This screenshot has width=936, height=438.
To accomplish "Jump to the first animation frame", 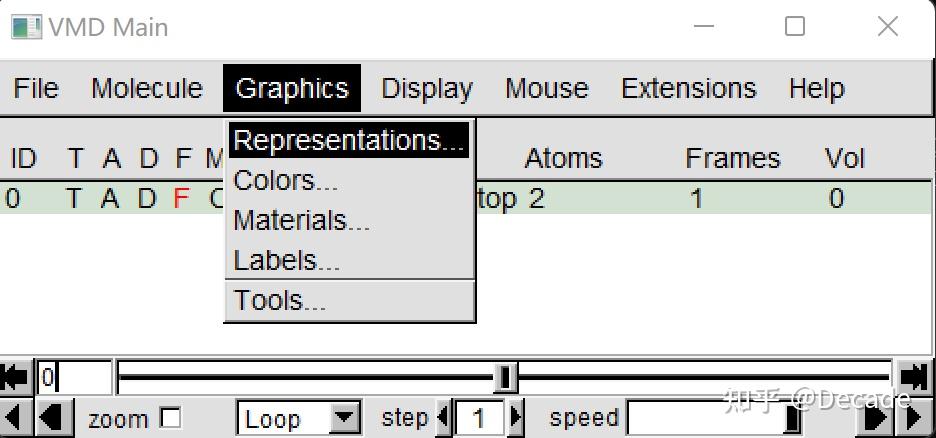I will tap(15, 377).
